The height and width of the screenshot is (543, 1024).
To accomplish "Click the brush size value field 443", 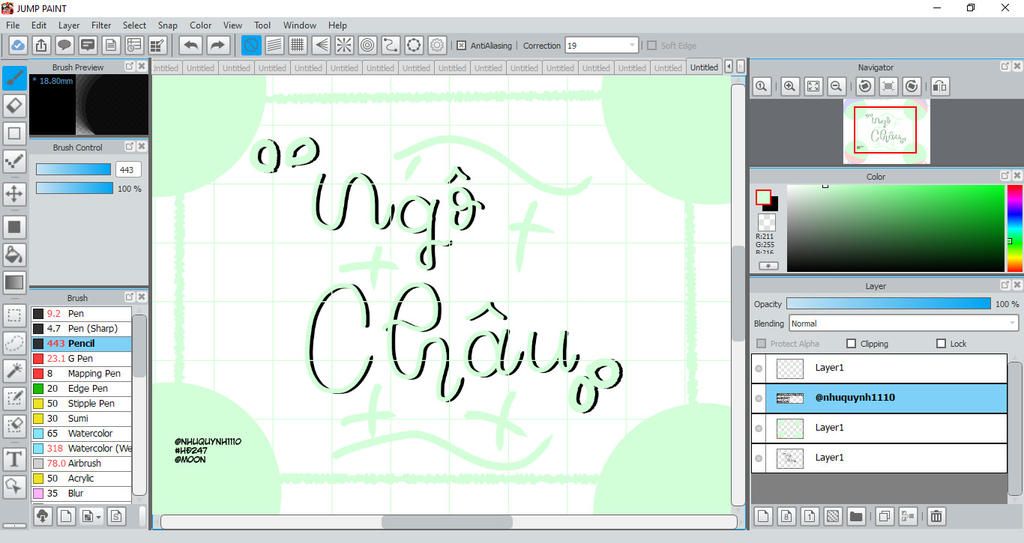I will (128, 170).
